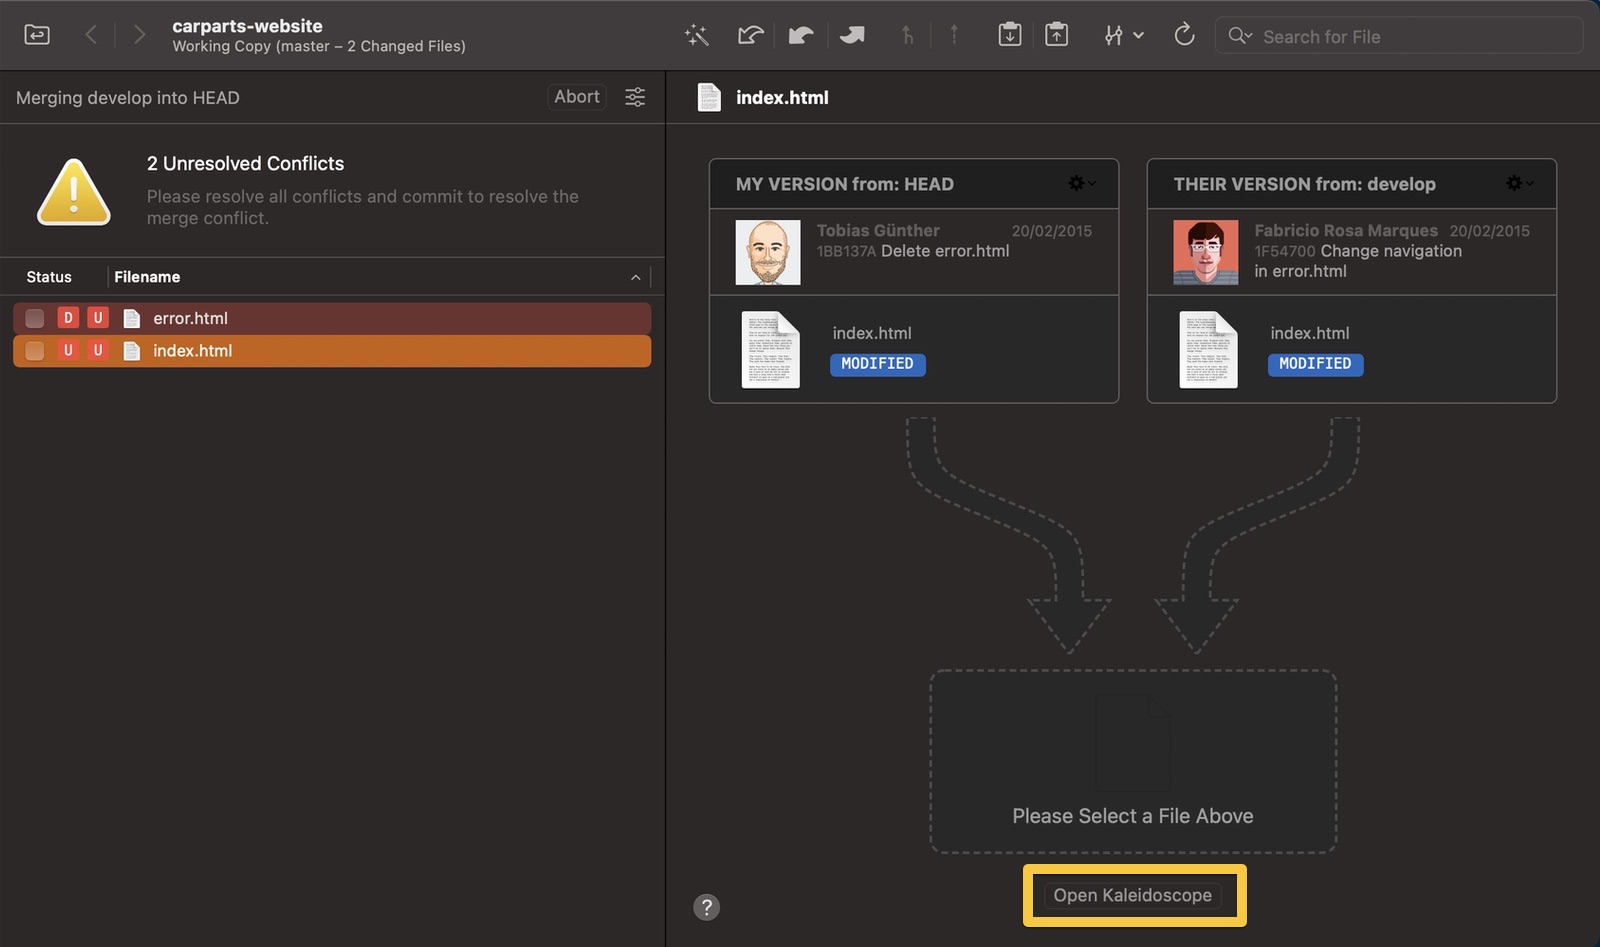1600x947 pixels.
Task: Open Kaleidoscope to resolve the conflict
Action: click(1132, 895)
